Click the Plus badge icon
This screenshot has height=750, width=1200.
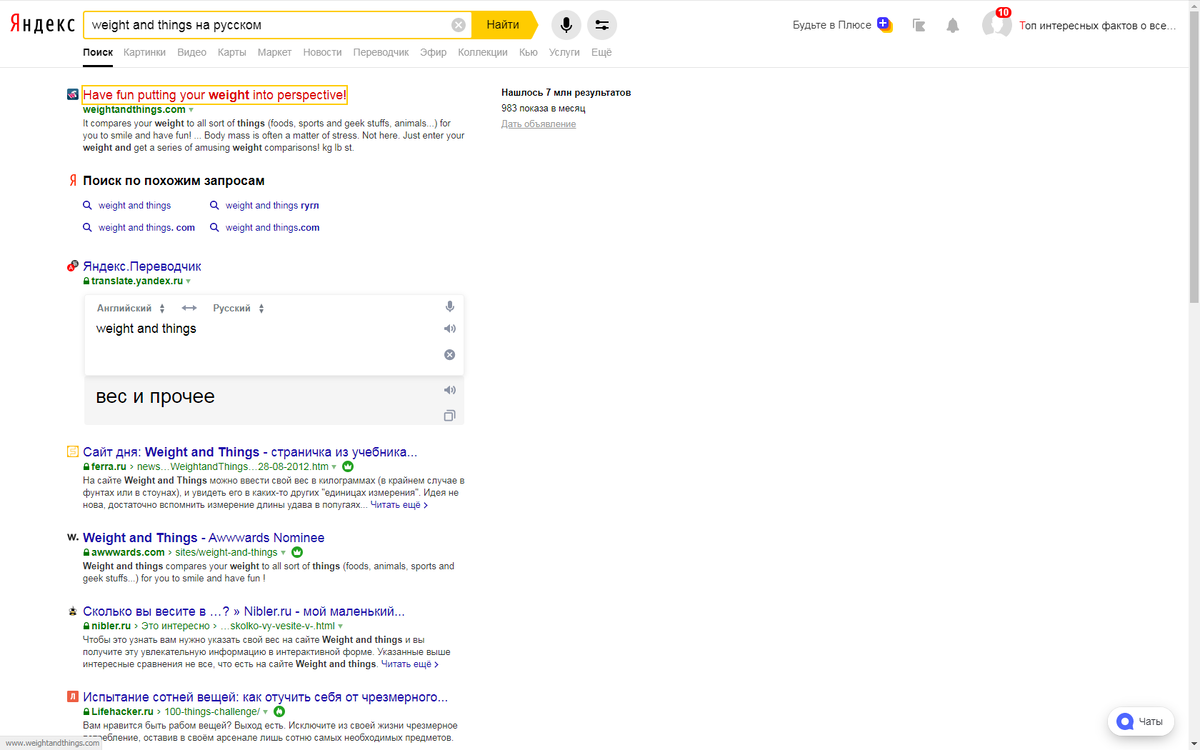[884, 24]
